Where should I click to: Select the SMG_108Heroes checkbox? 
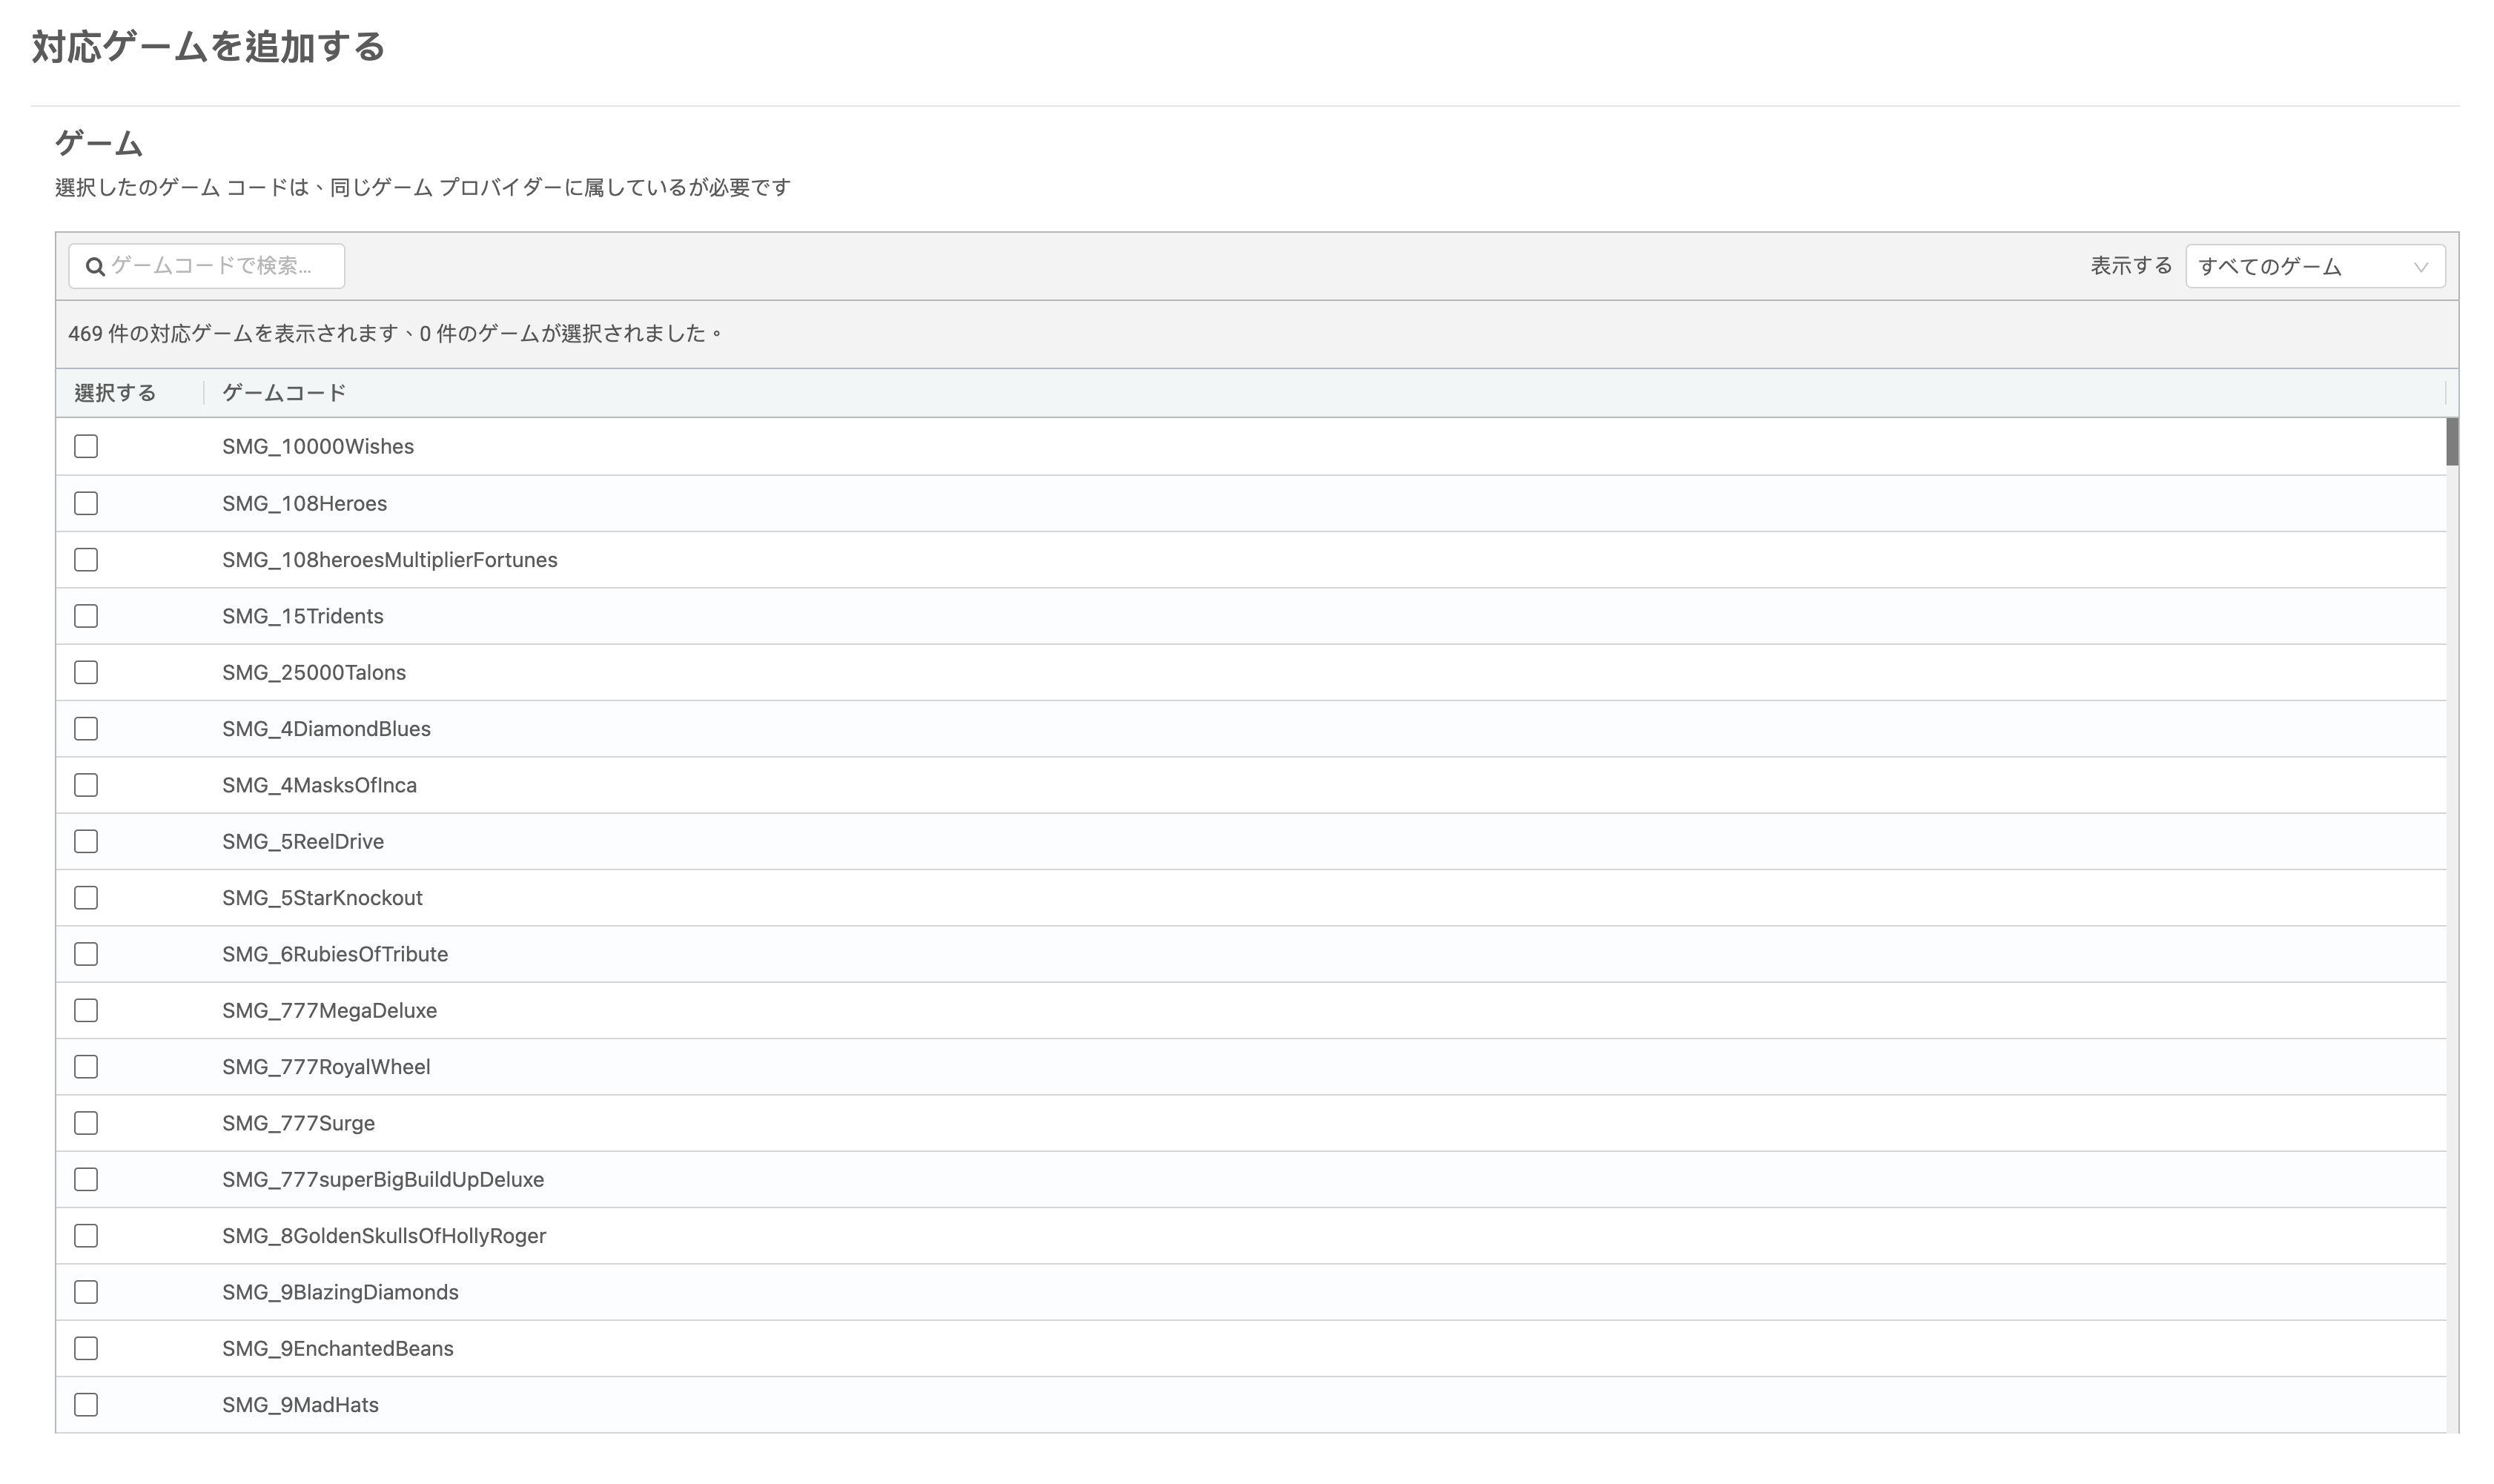86,503
